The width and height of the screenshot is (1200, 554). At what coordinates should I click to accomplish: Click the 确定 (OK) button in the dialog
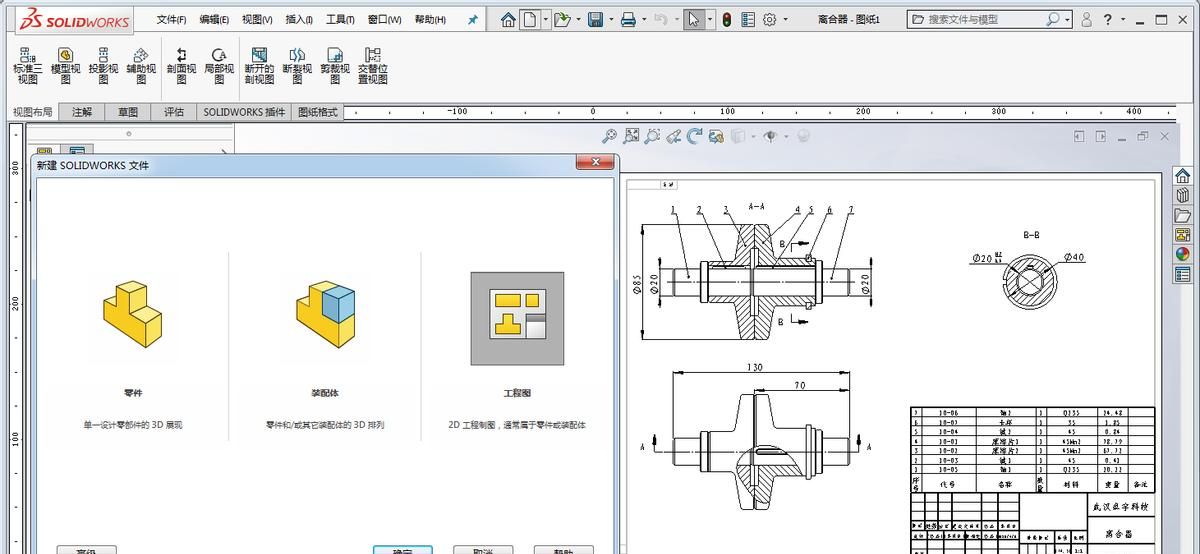[403, 550]
